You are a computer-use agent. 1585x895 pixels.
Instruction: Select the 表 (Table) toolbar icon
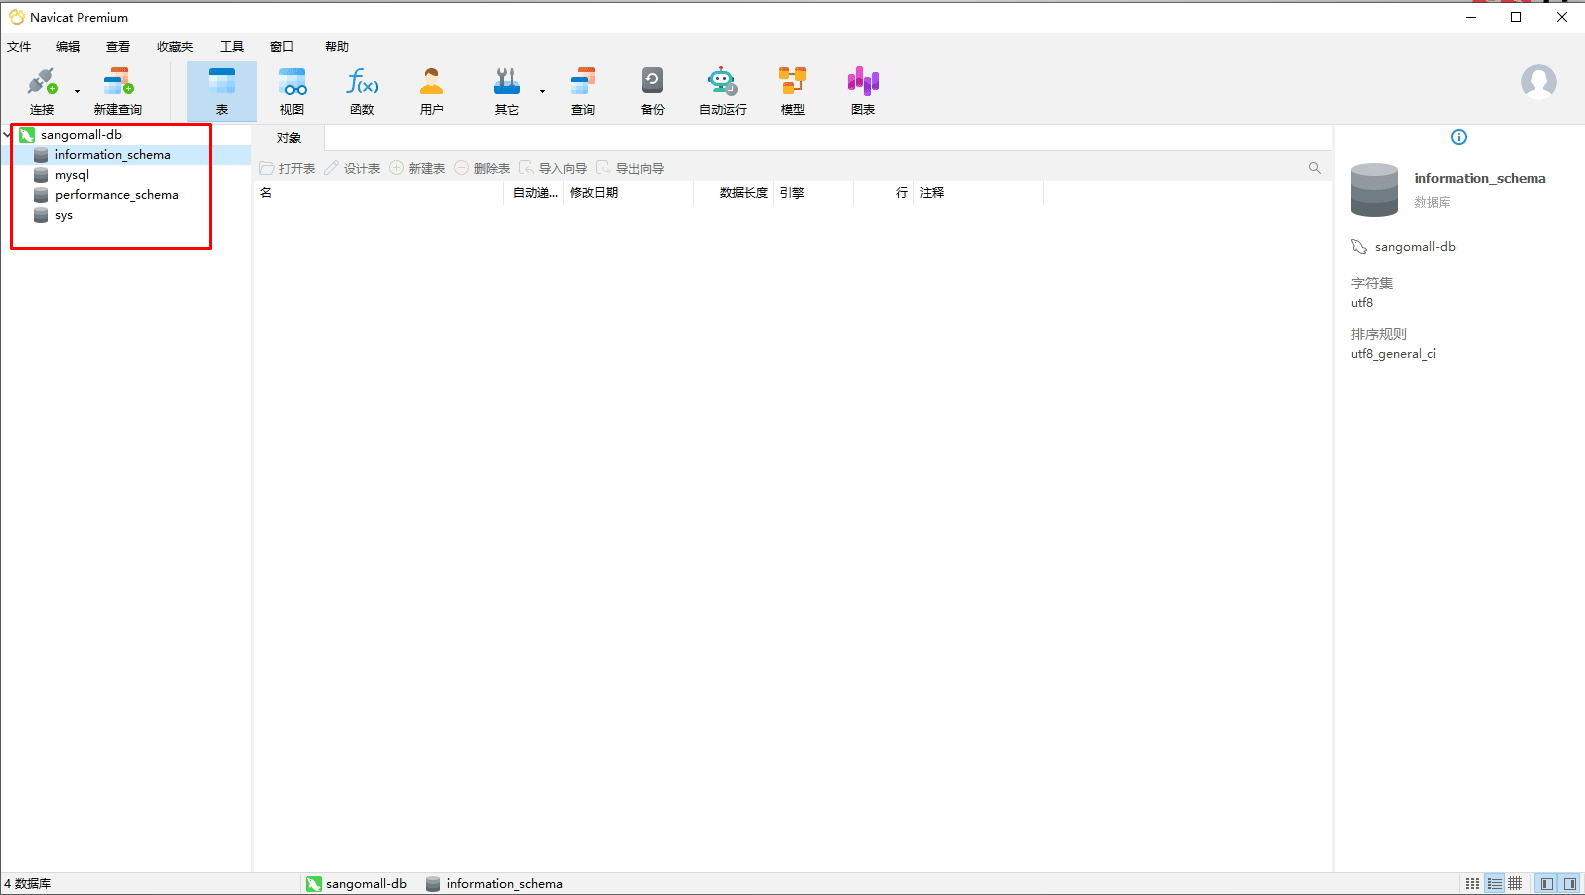[222, 91]
